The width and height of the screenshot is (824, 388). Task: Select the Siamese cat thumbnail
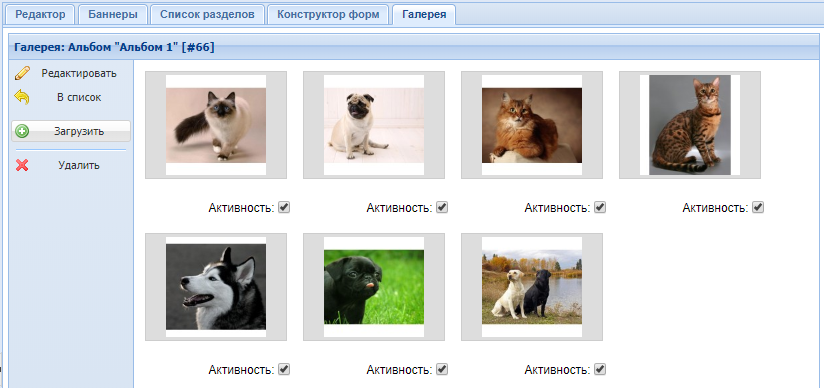click(x=216, y=125)
